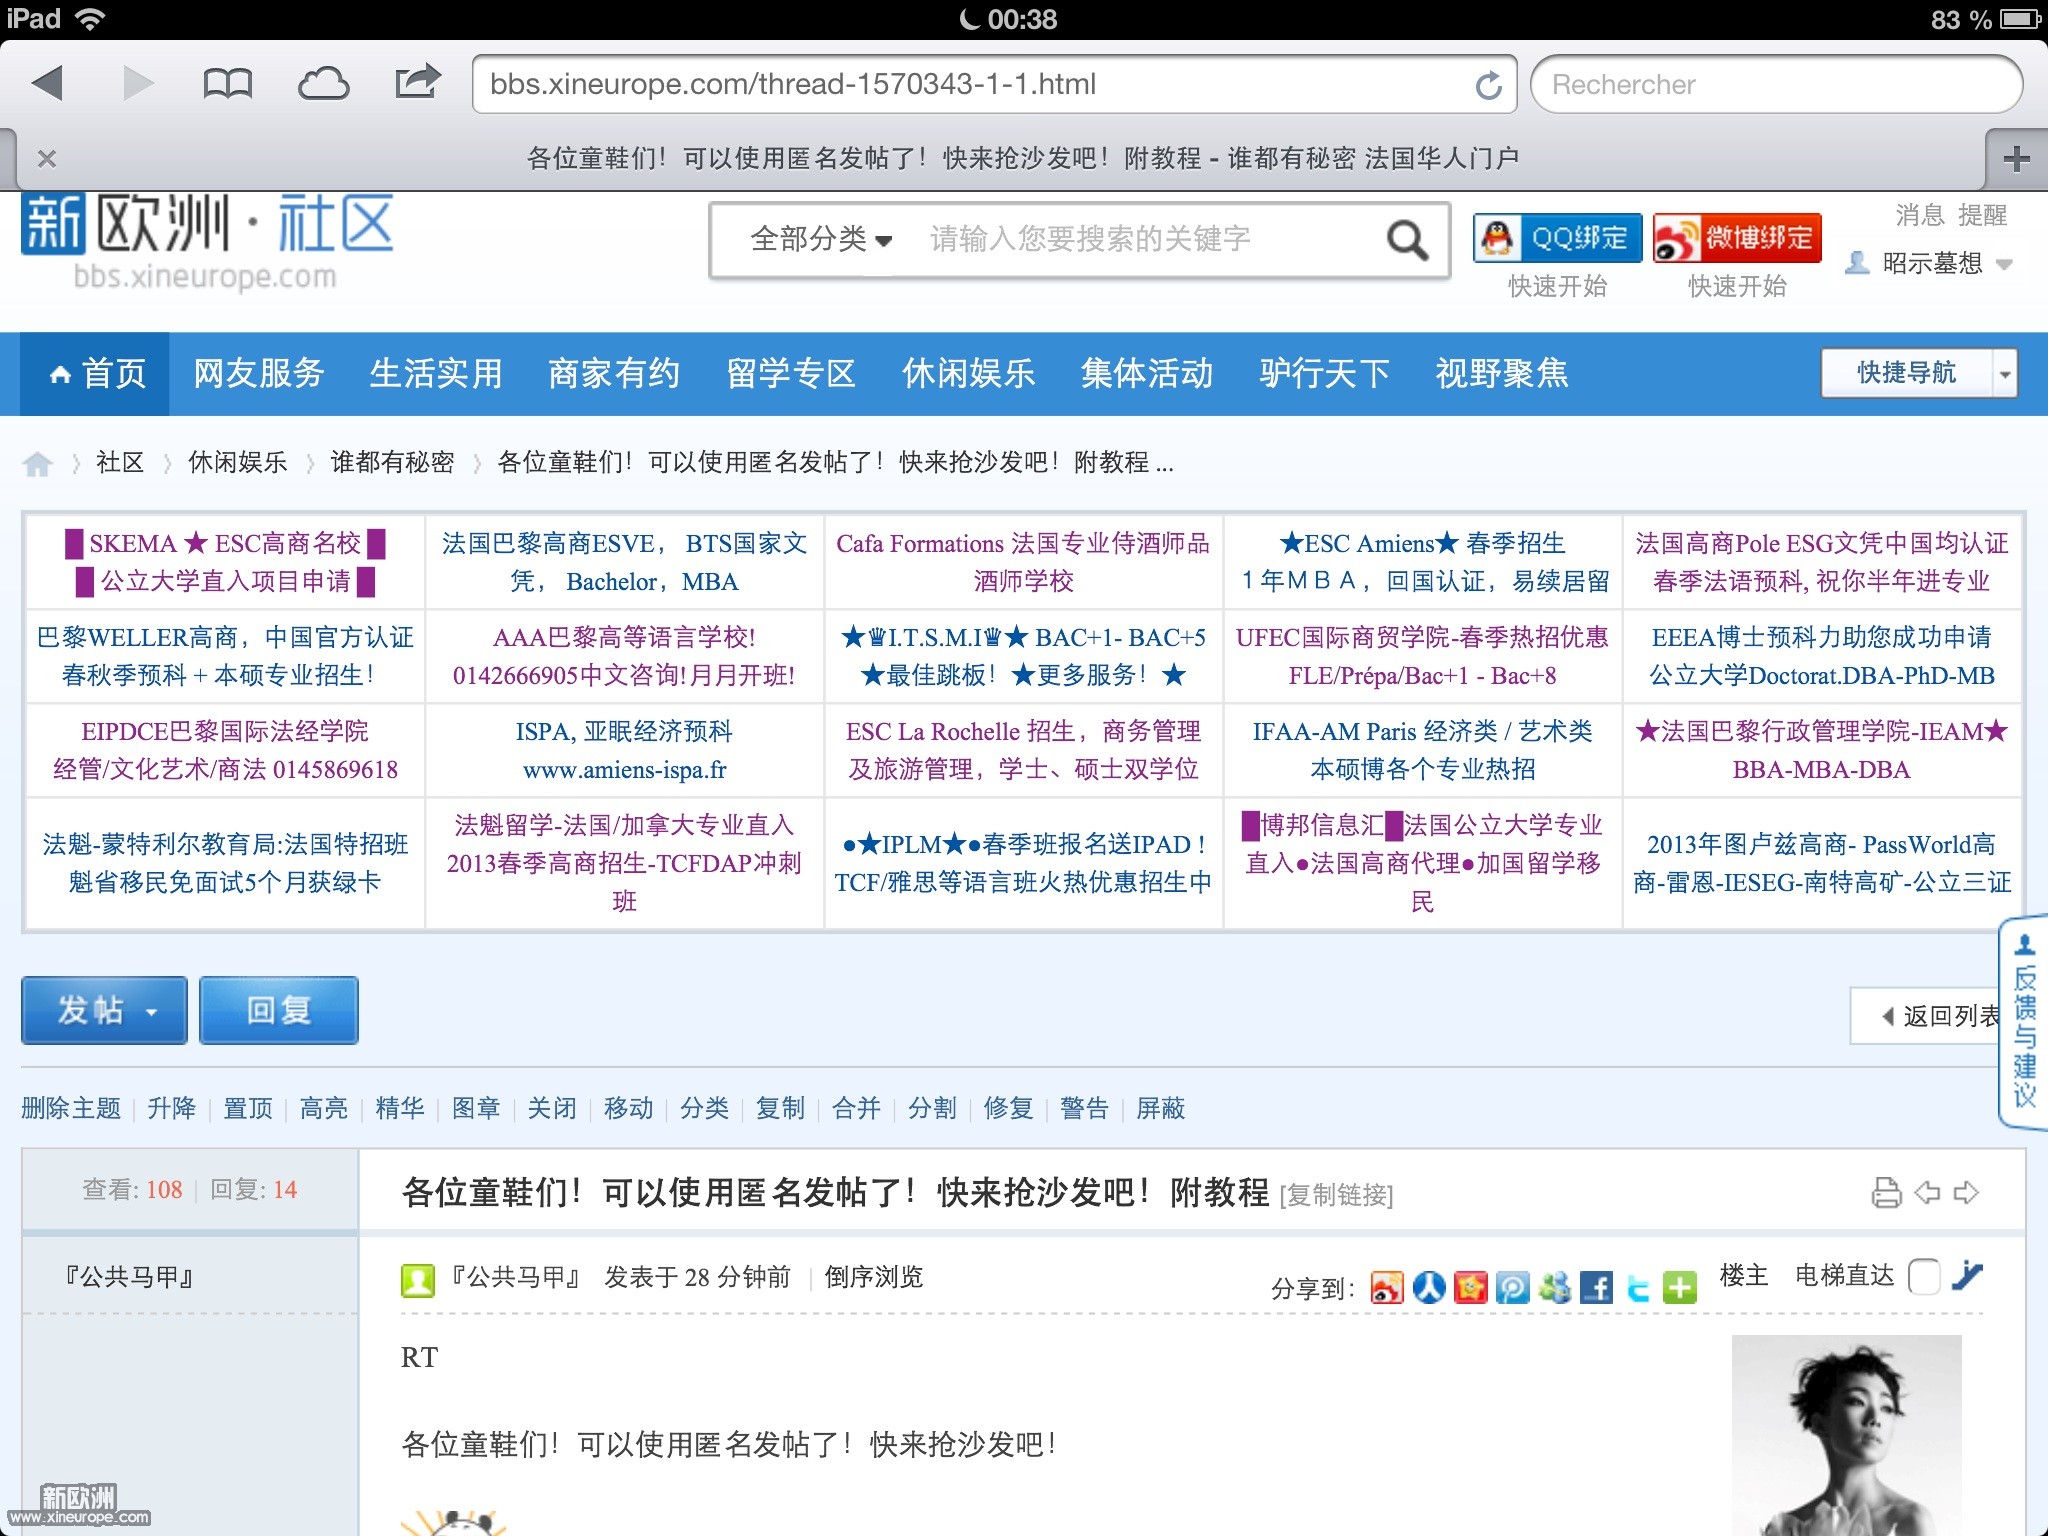Click the 提醒 notifications link
Viewport: 2048px width, 1536px height.
1982,215
